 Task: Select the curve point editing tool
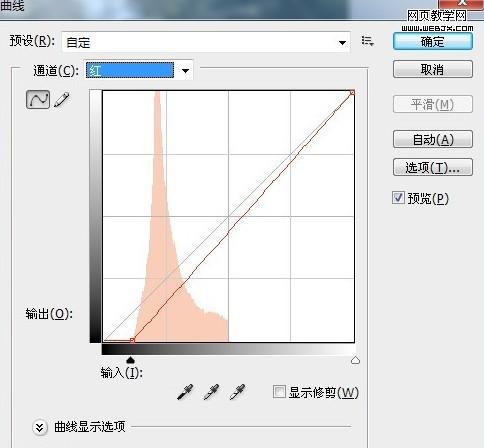(x=38, y=99)
